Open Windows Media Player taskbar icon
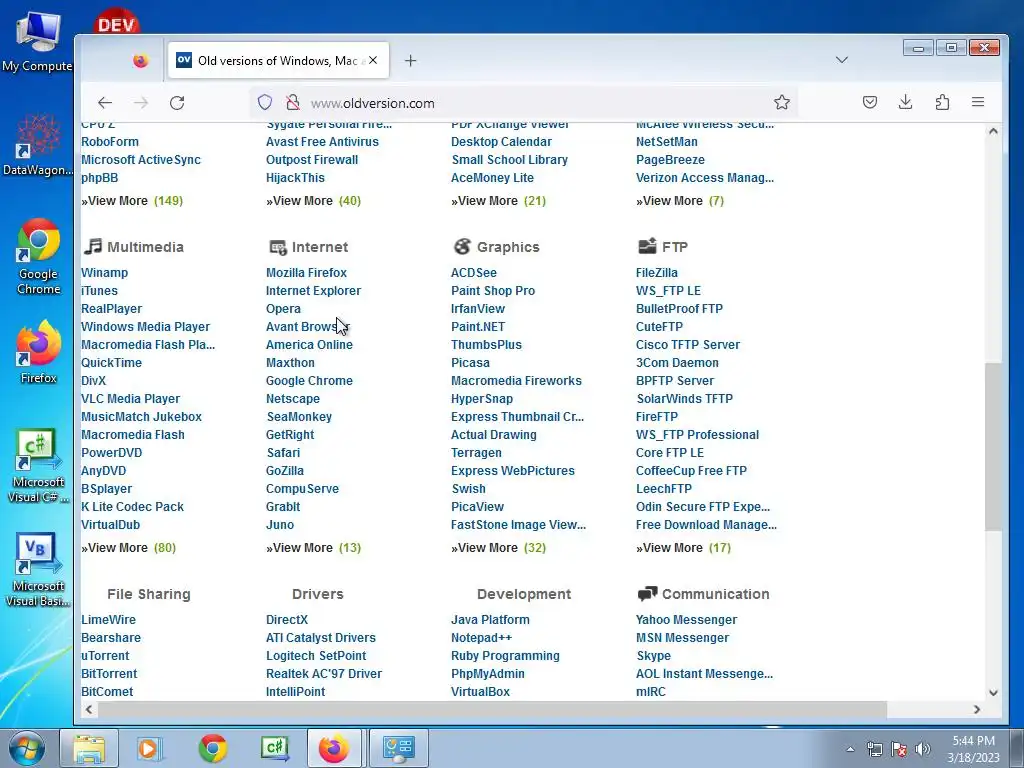1024x768 pixels. [x=149, y=748]
